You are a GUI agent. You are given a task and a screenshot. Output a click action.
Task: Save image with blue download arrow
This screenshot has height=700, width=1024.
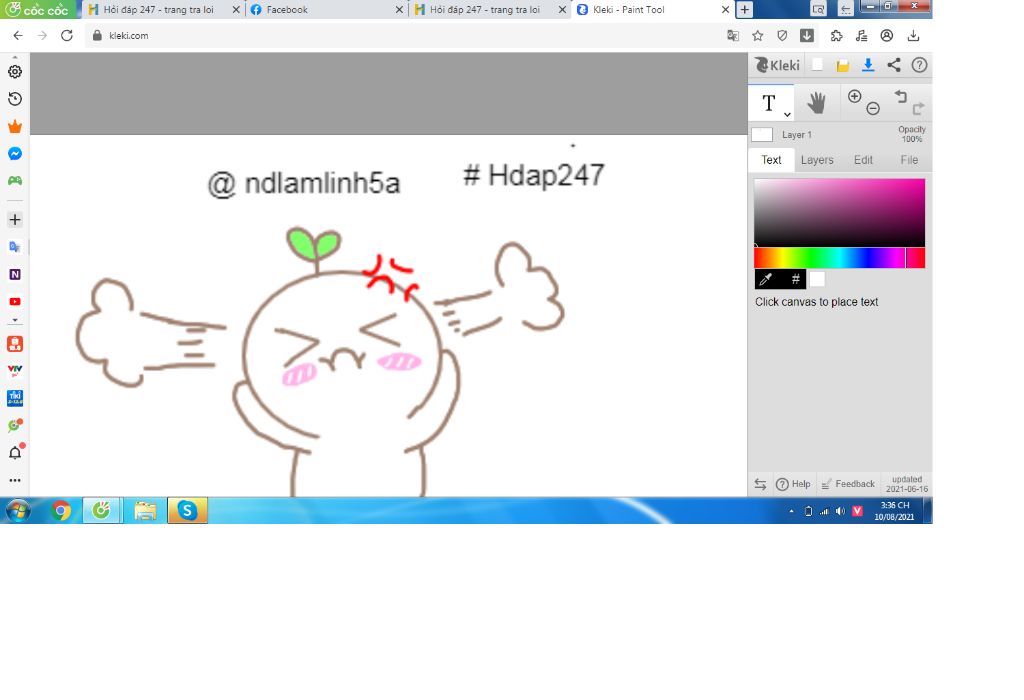[868, 65]
